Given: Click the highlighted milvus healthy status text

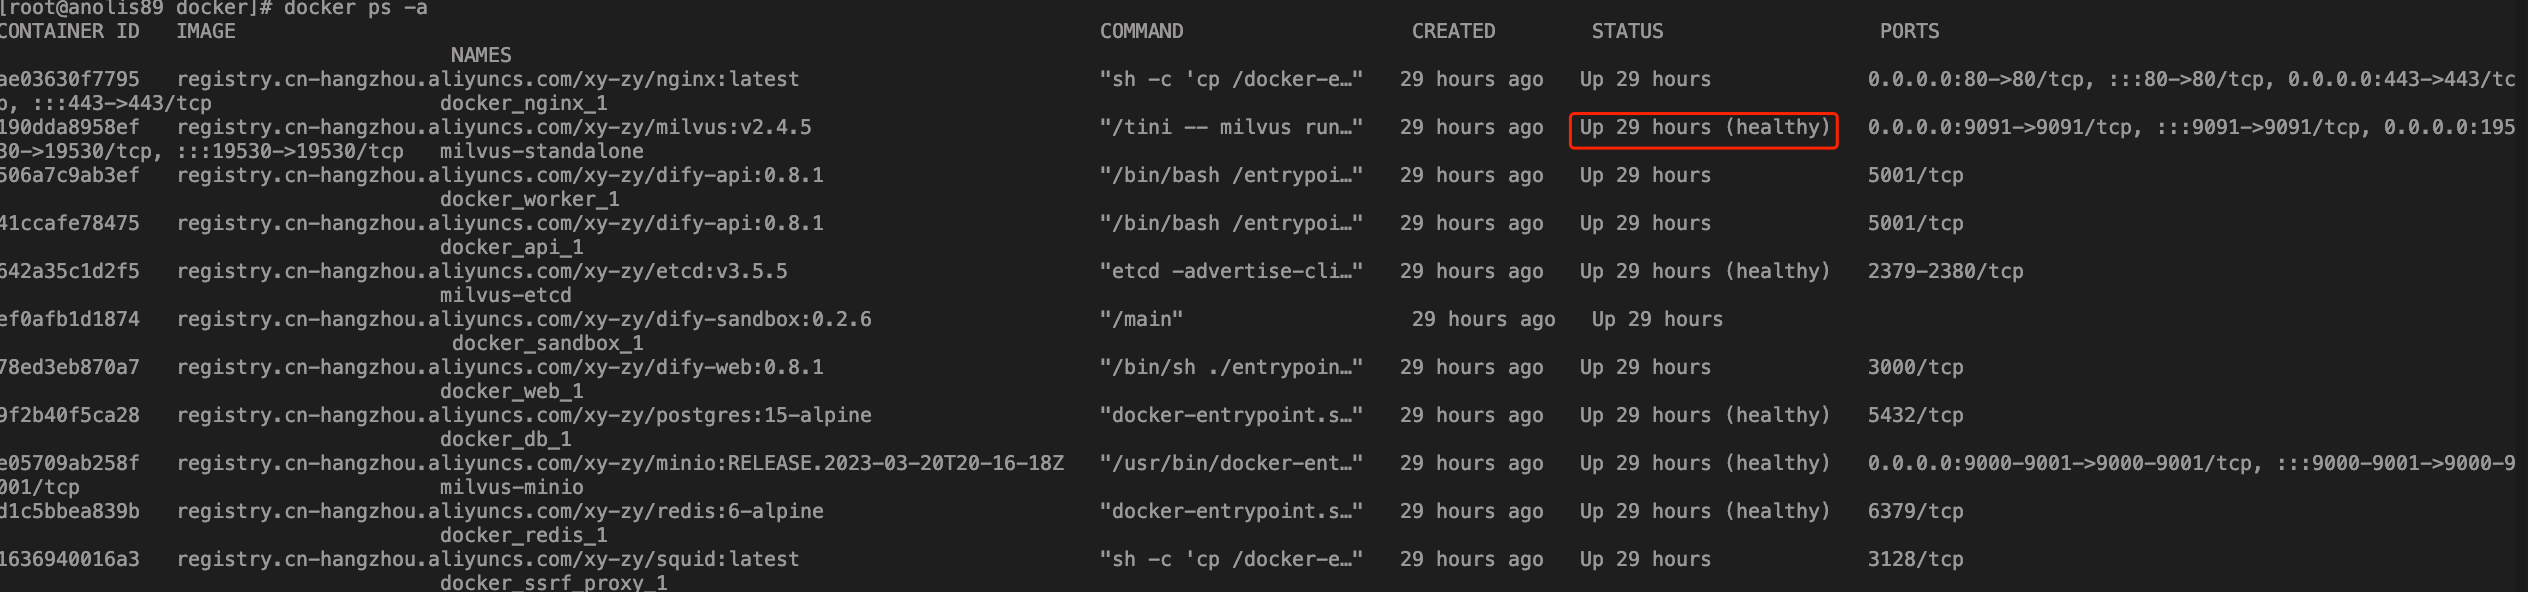Looking at the screenshot, I should [1704, 128].
